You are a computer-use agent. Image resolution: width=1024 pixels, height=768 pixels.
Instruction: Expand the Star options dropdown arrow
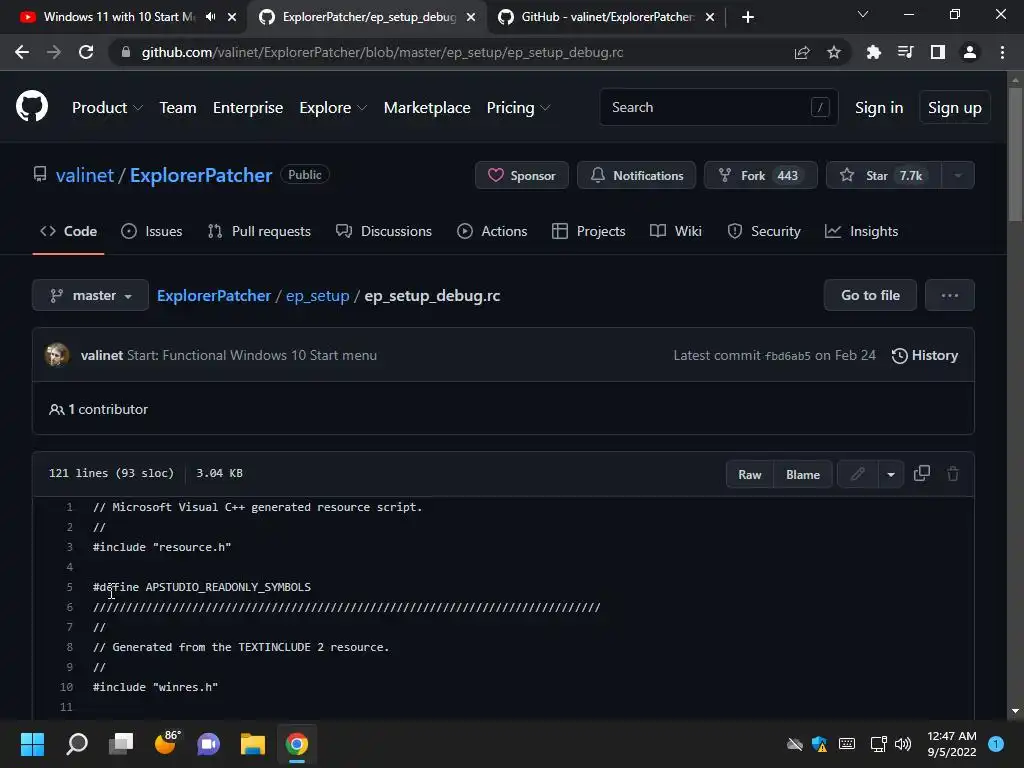[x=958, y=175]
